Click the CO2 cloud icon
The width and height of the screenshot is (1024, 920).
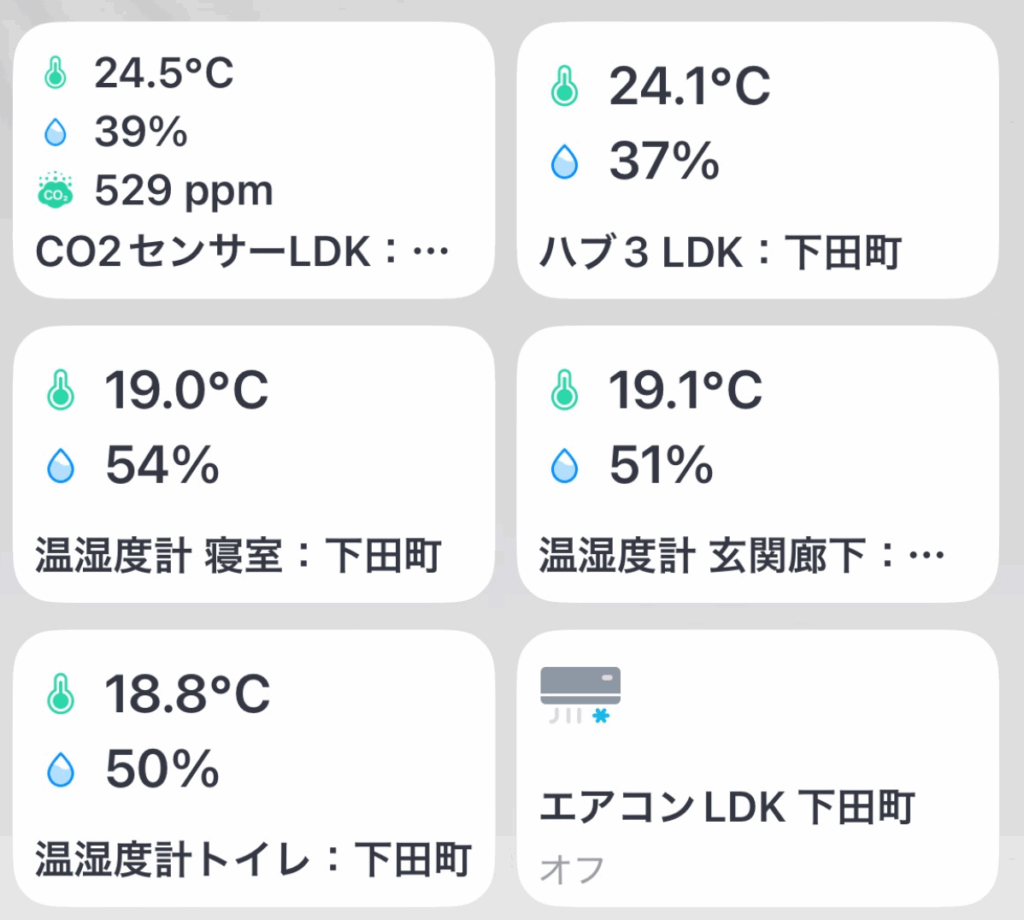point(55,189)
